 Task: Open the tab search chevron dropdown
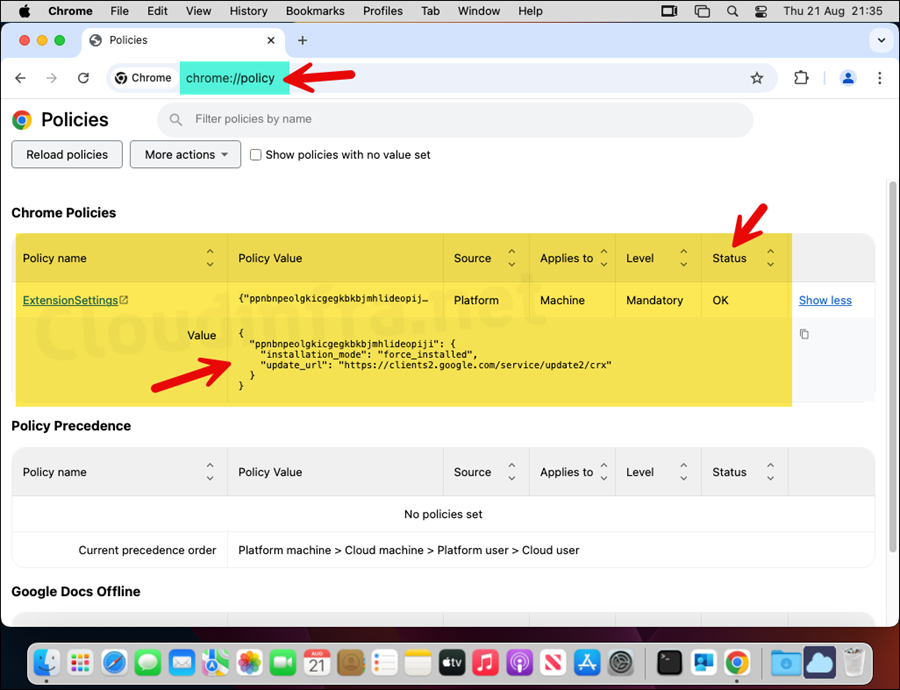tap(881, 41)
